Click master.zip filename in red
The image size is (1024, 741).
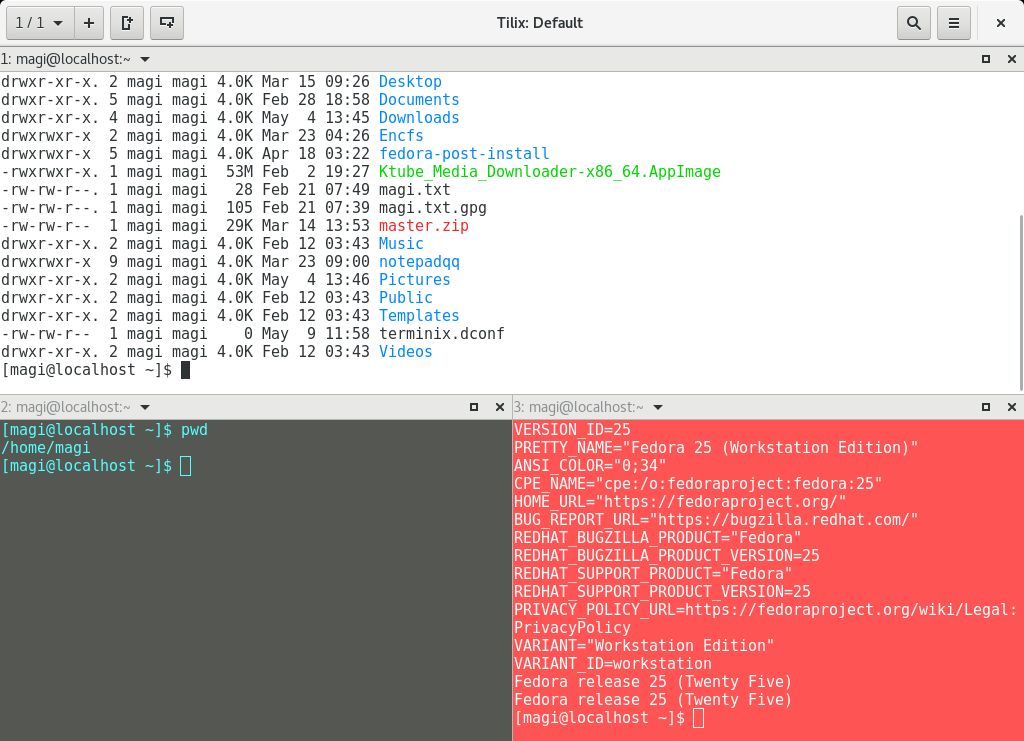[424, 226]
